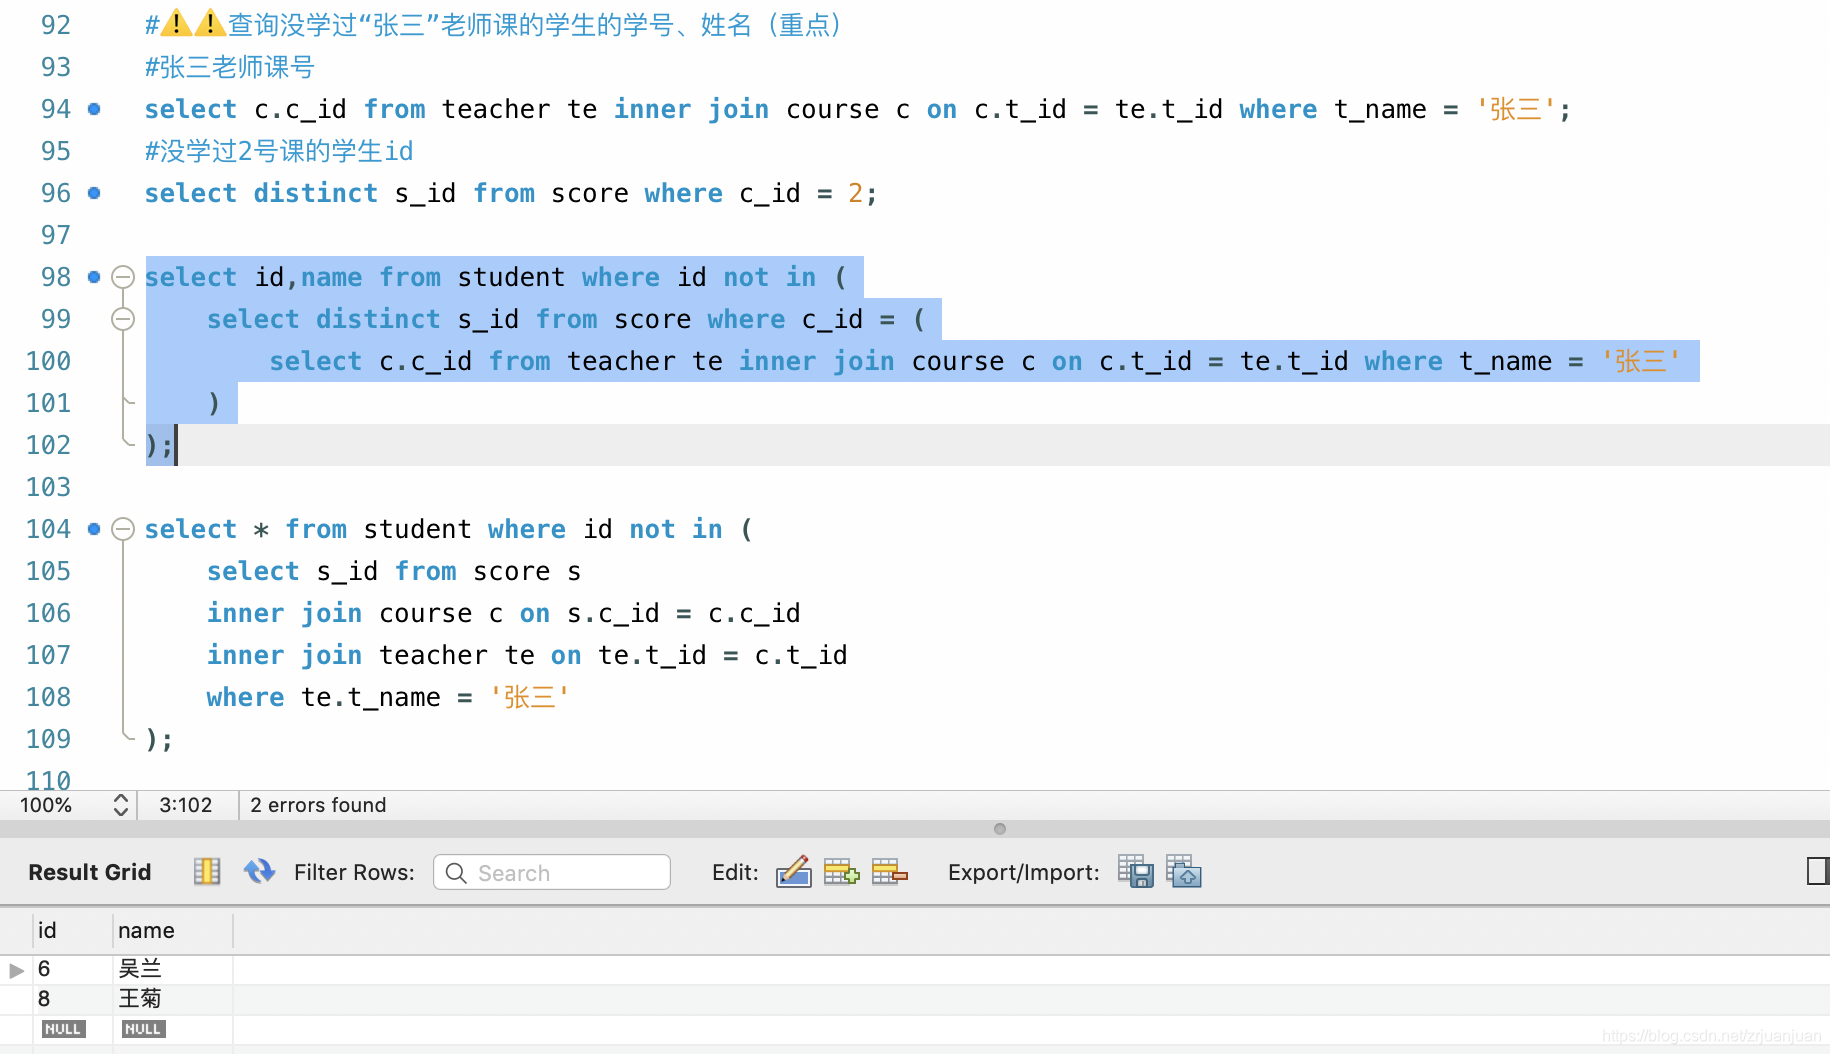Click the first warning emoji on line 92
This screenshot has width=1830, height=1054.
click(x=177, y=23)
